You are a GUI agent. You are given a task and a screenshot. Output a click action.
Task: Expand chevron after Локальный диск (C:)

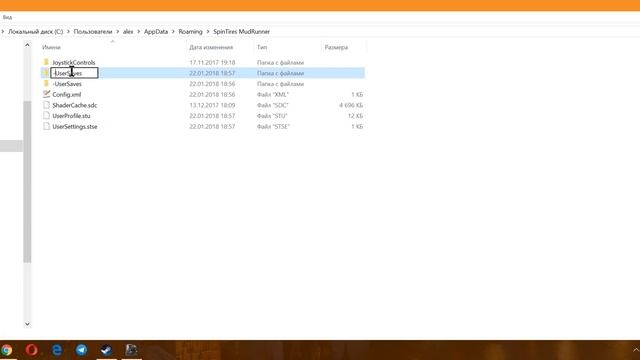68,31
